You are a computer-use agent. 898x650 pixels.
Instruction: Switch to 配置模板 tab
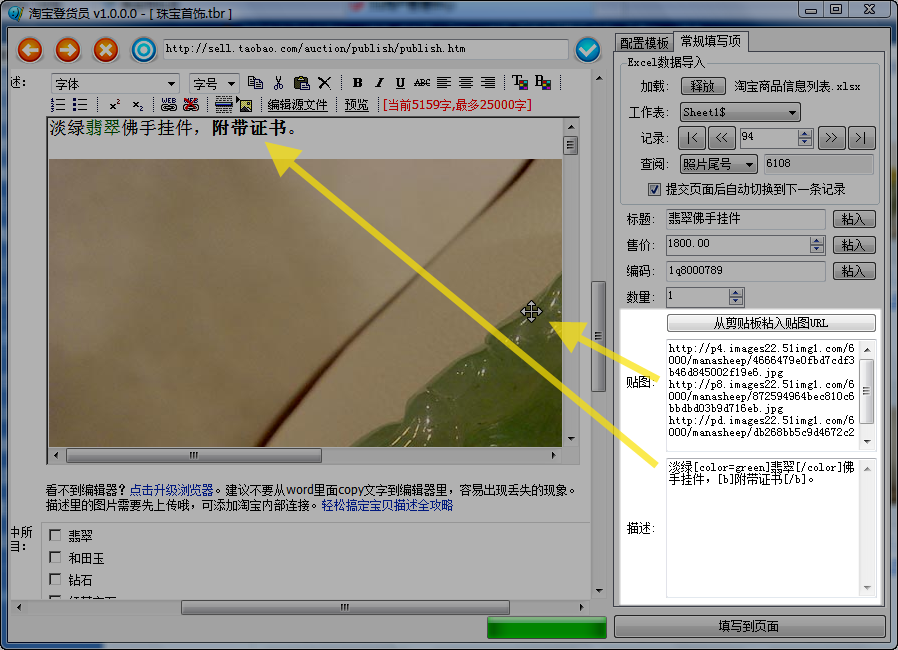point(644,43)
